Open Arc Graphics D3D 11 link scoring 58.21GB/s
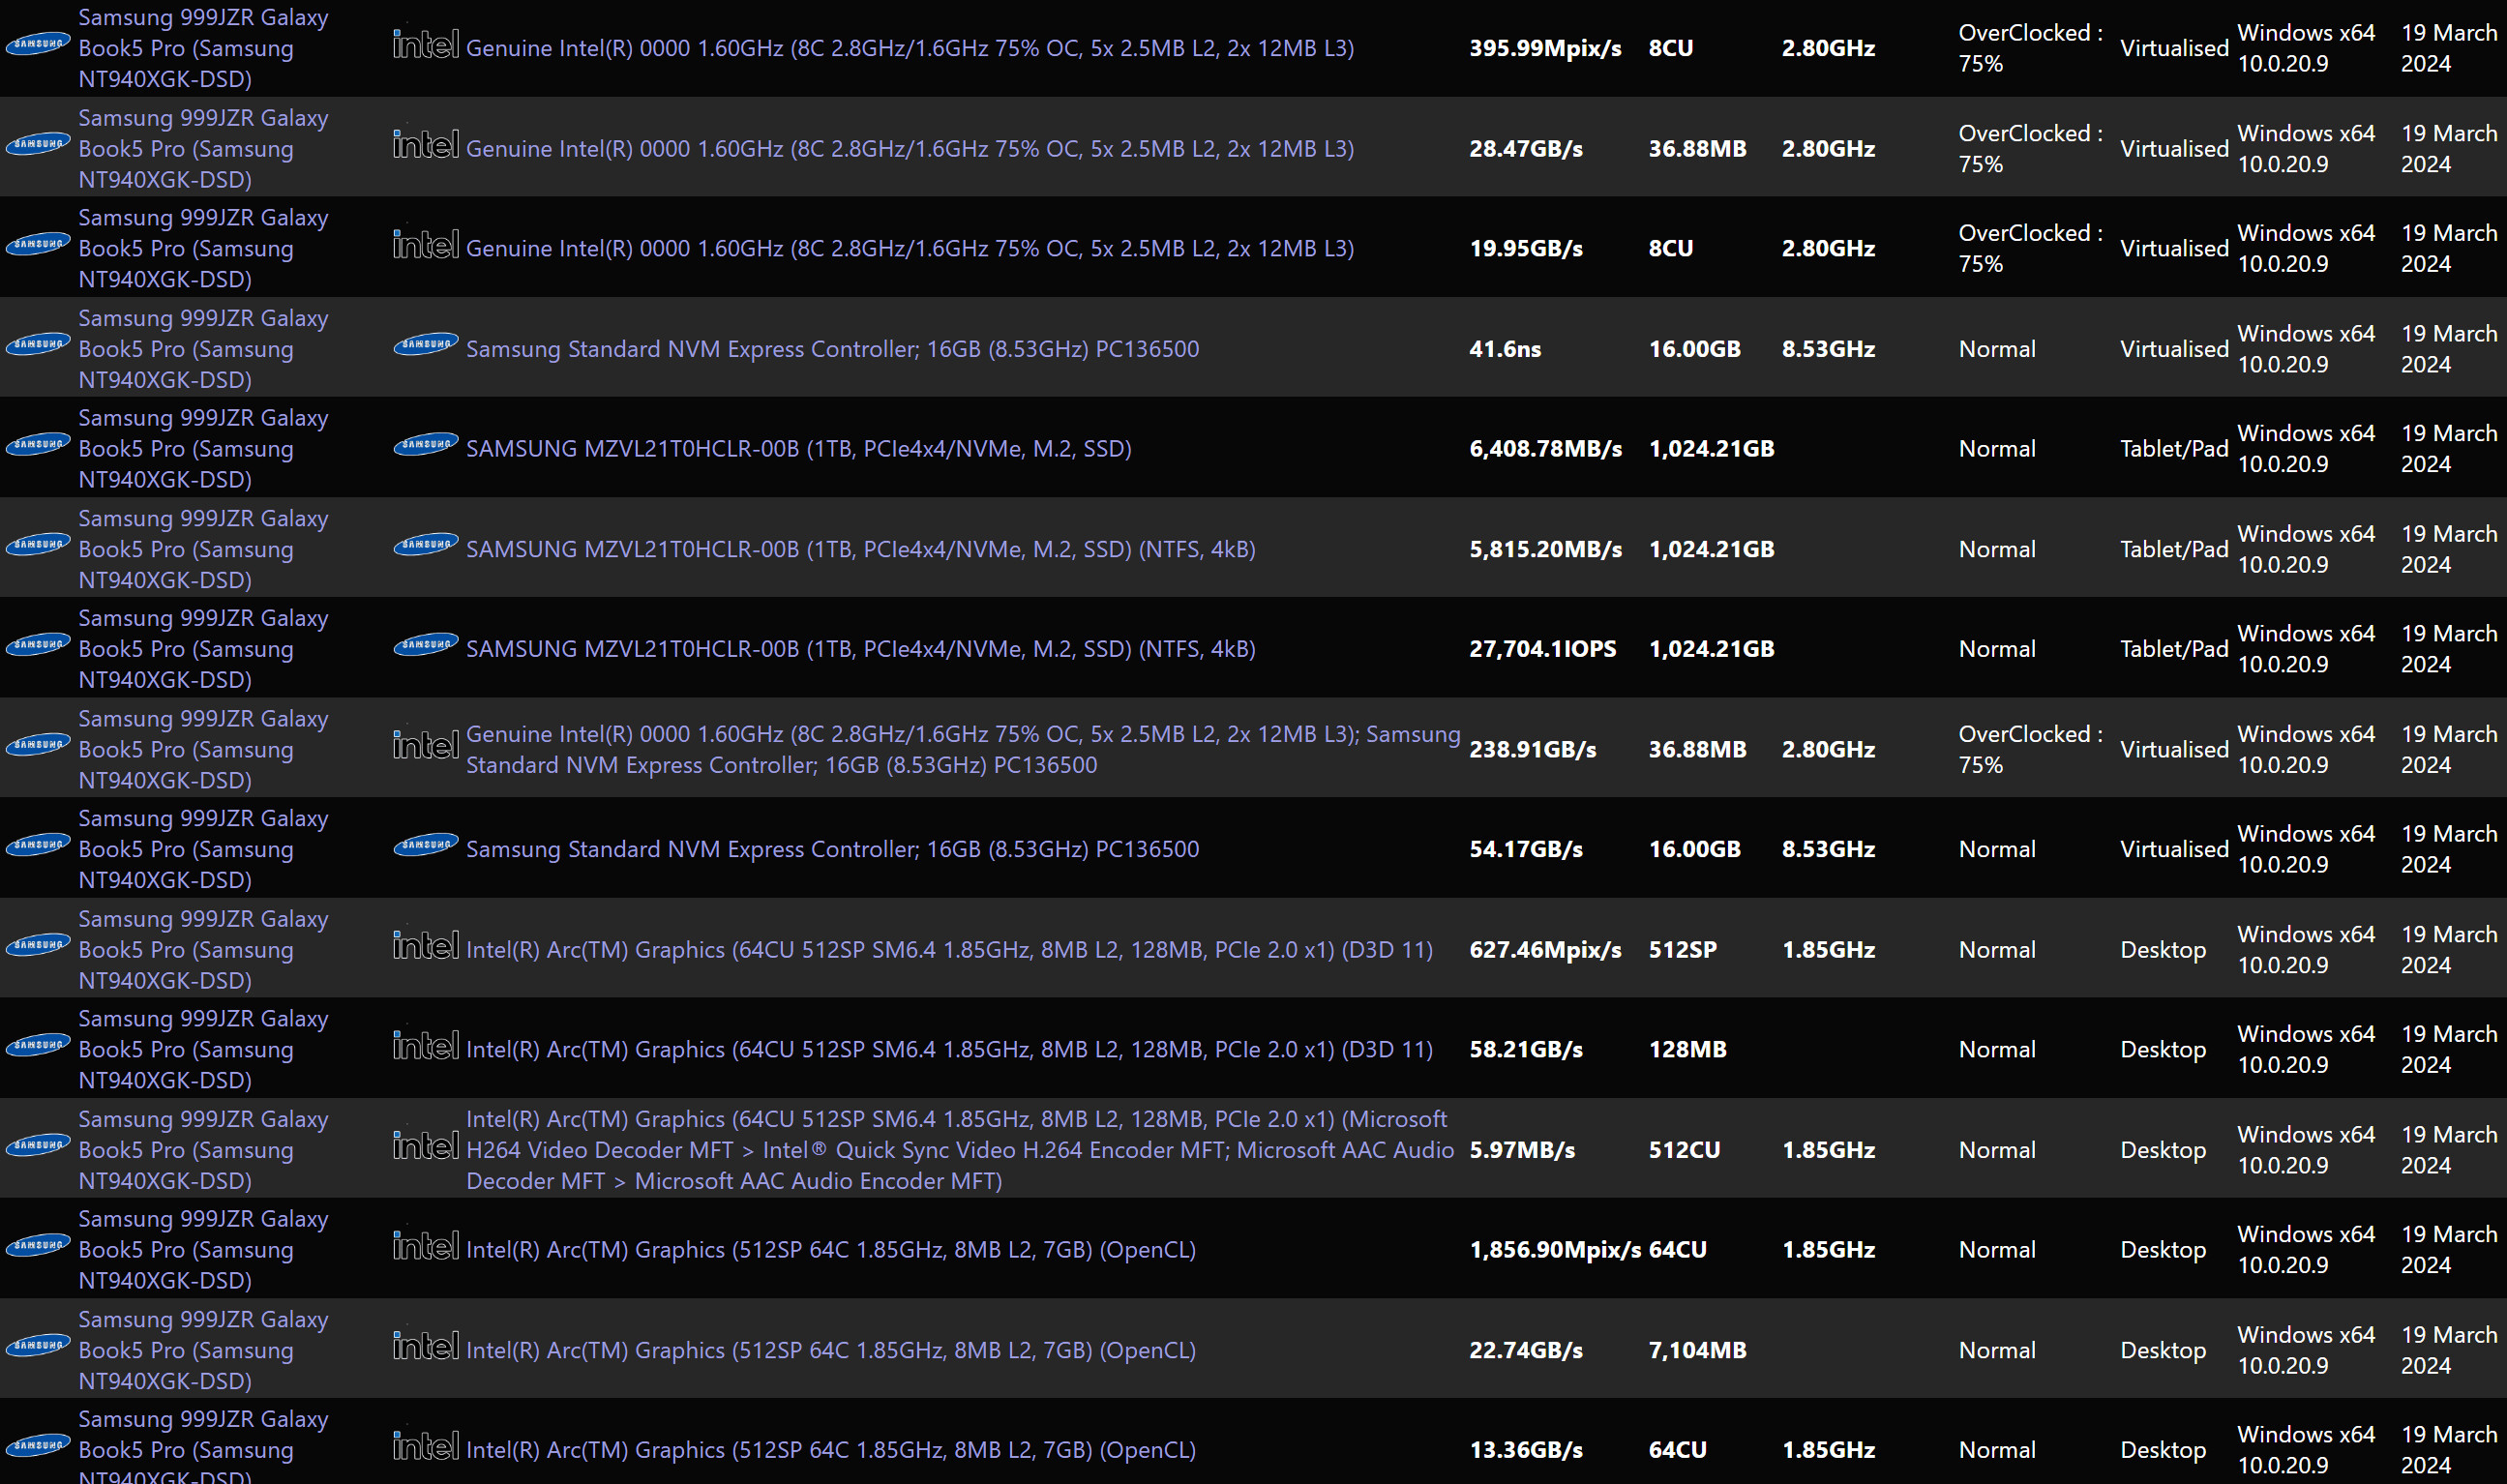The image size is (2507, 1484). coord(948,1050)
